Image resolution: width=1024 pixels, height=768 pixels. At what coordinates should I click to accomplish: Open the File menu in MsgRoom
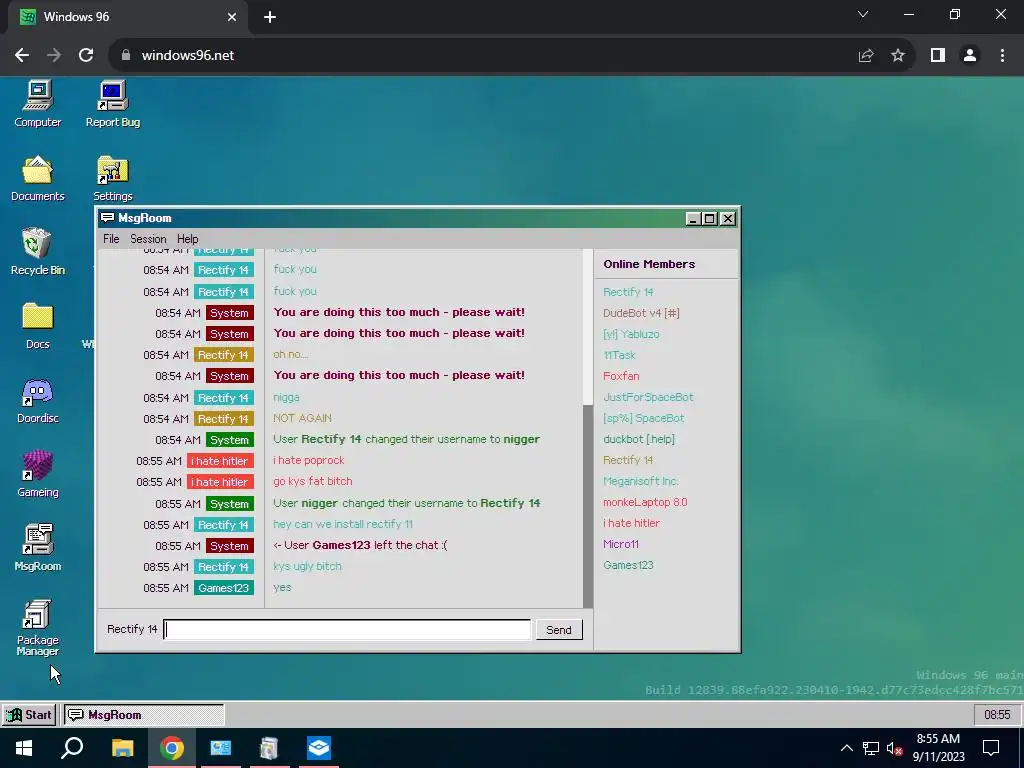coord(111,239)
